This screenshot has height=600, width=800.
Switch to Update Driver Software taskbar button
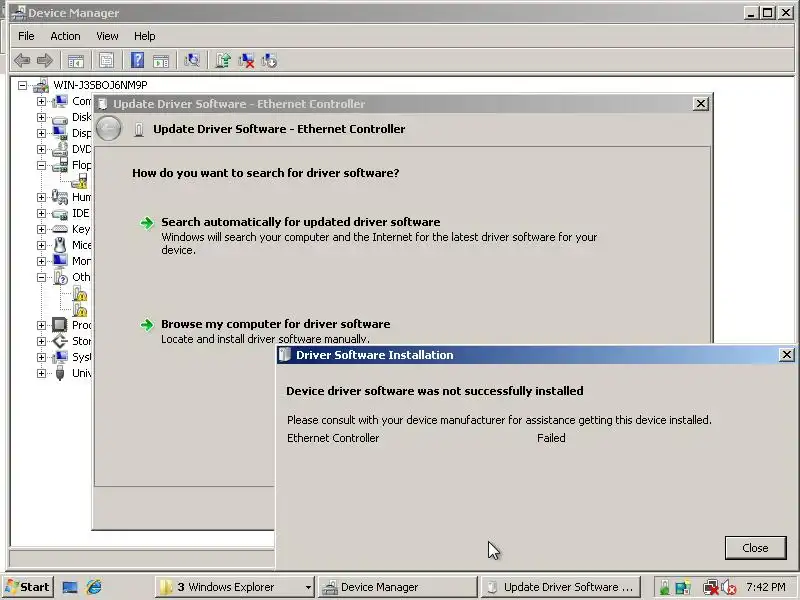point(561,587)
